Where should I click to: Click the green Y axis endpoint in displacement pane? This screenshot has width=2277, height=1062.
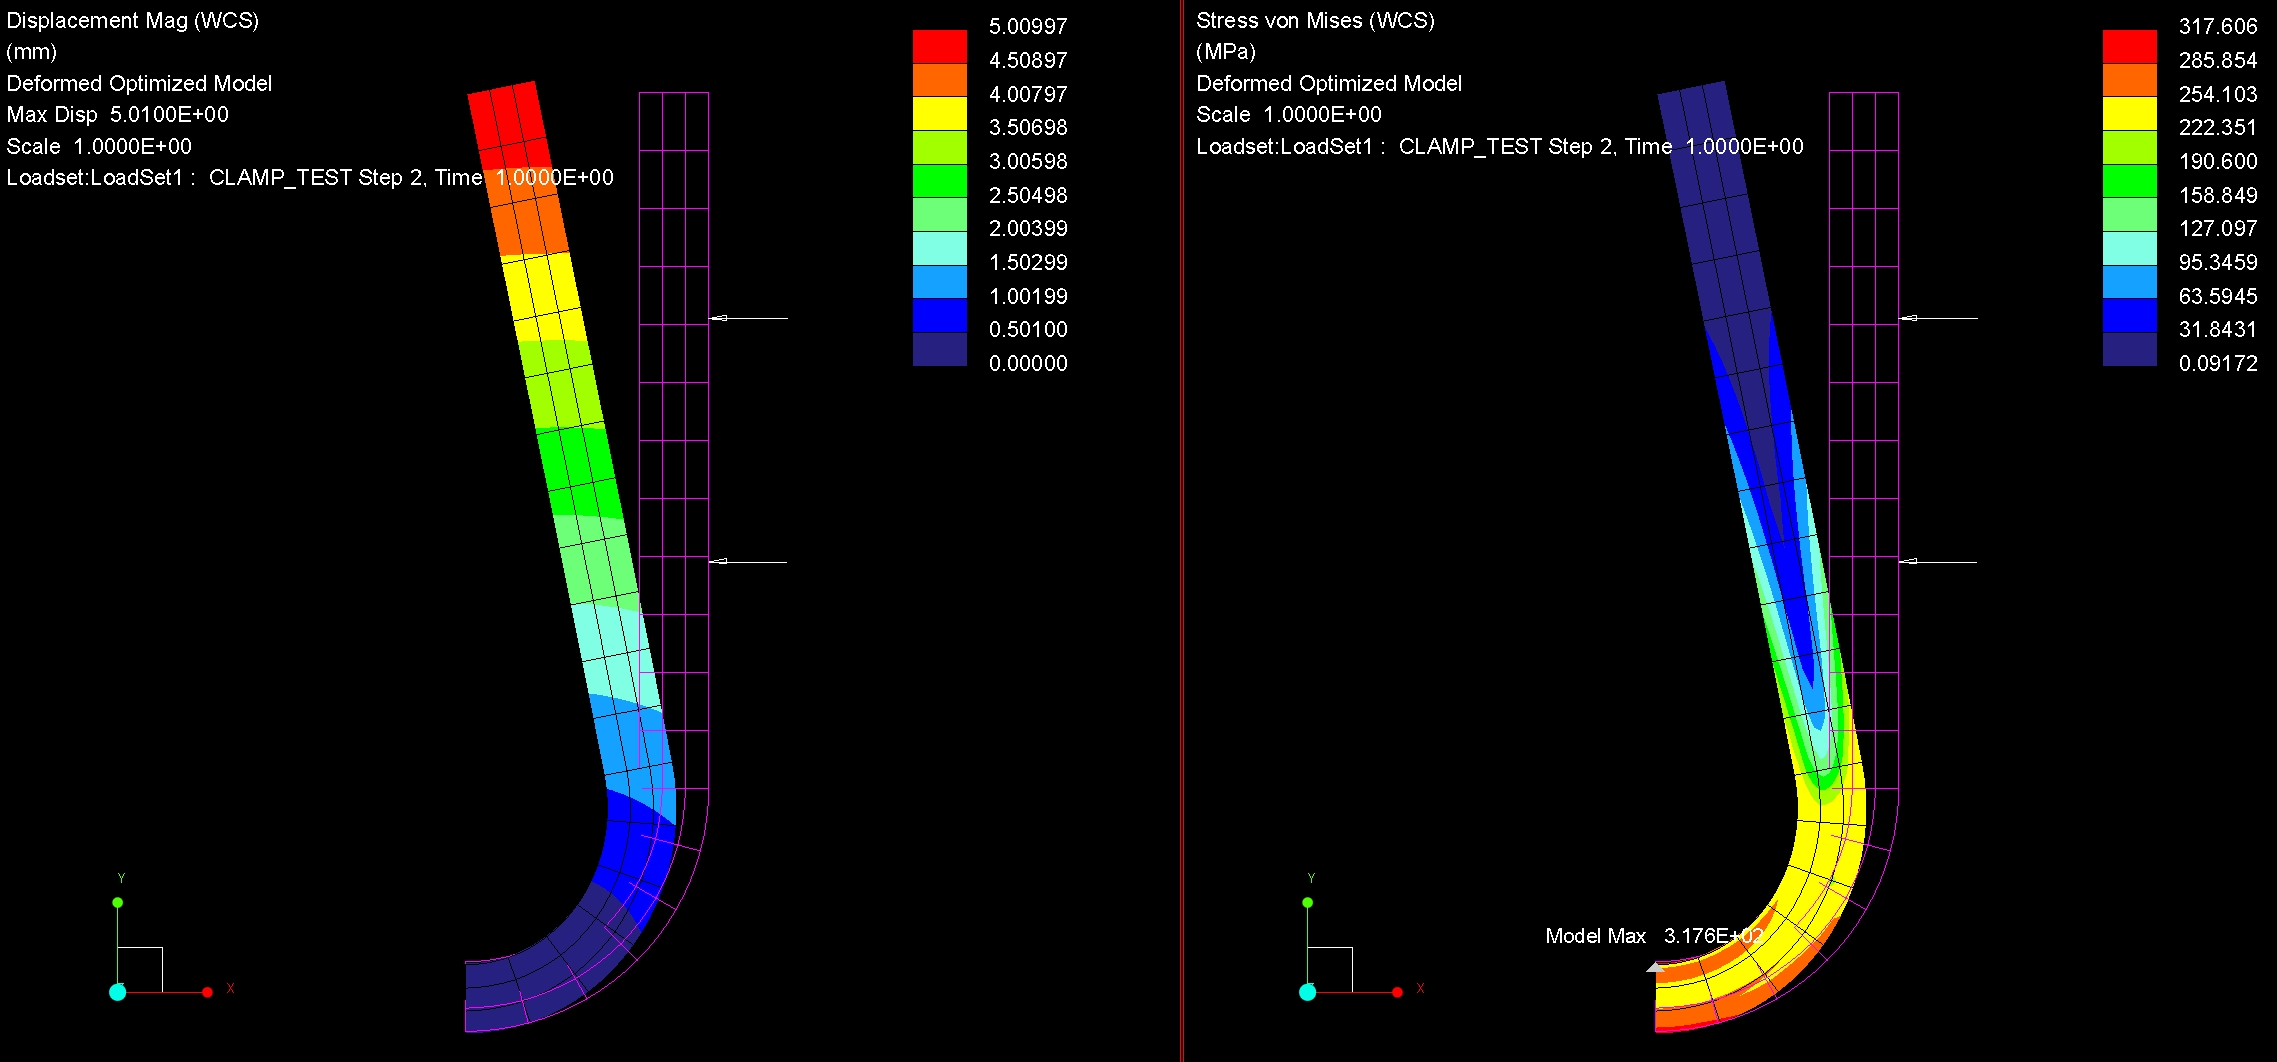pos(118,902)
